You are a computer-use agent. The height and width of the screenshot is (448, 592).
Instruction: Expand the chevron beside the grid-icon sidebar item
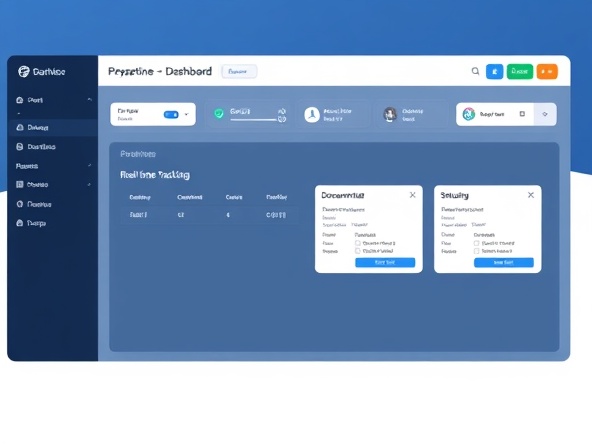(89, 184)
